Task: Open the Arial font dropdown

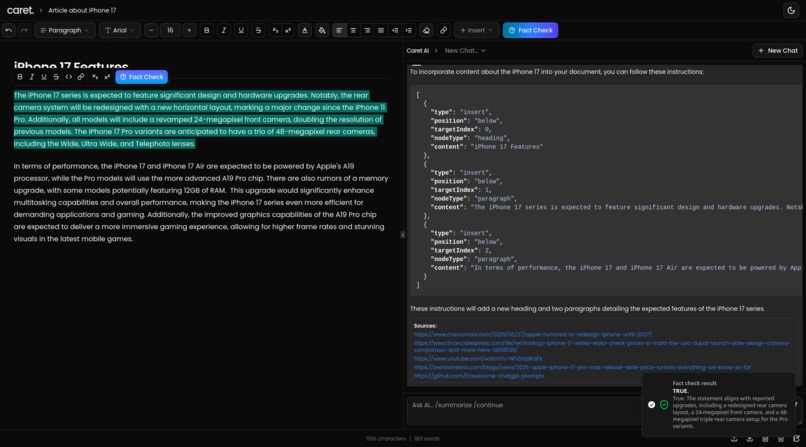Action: tap(120, 30)
